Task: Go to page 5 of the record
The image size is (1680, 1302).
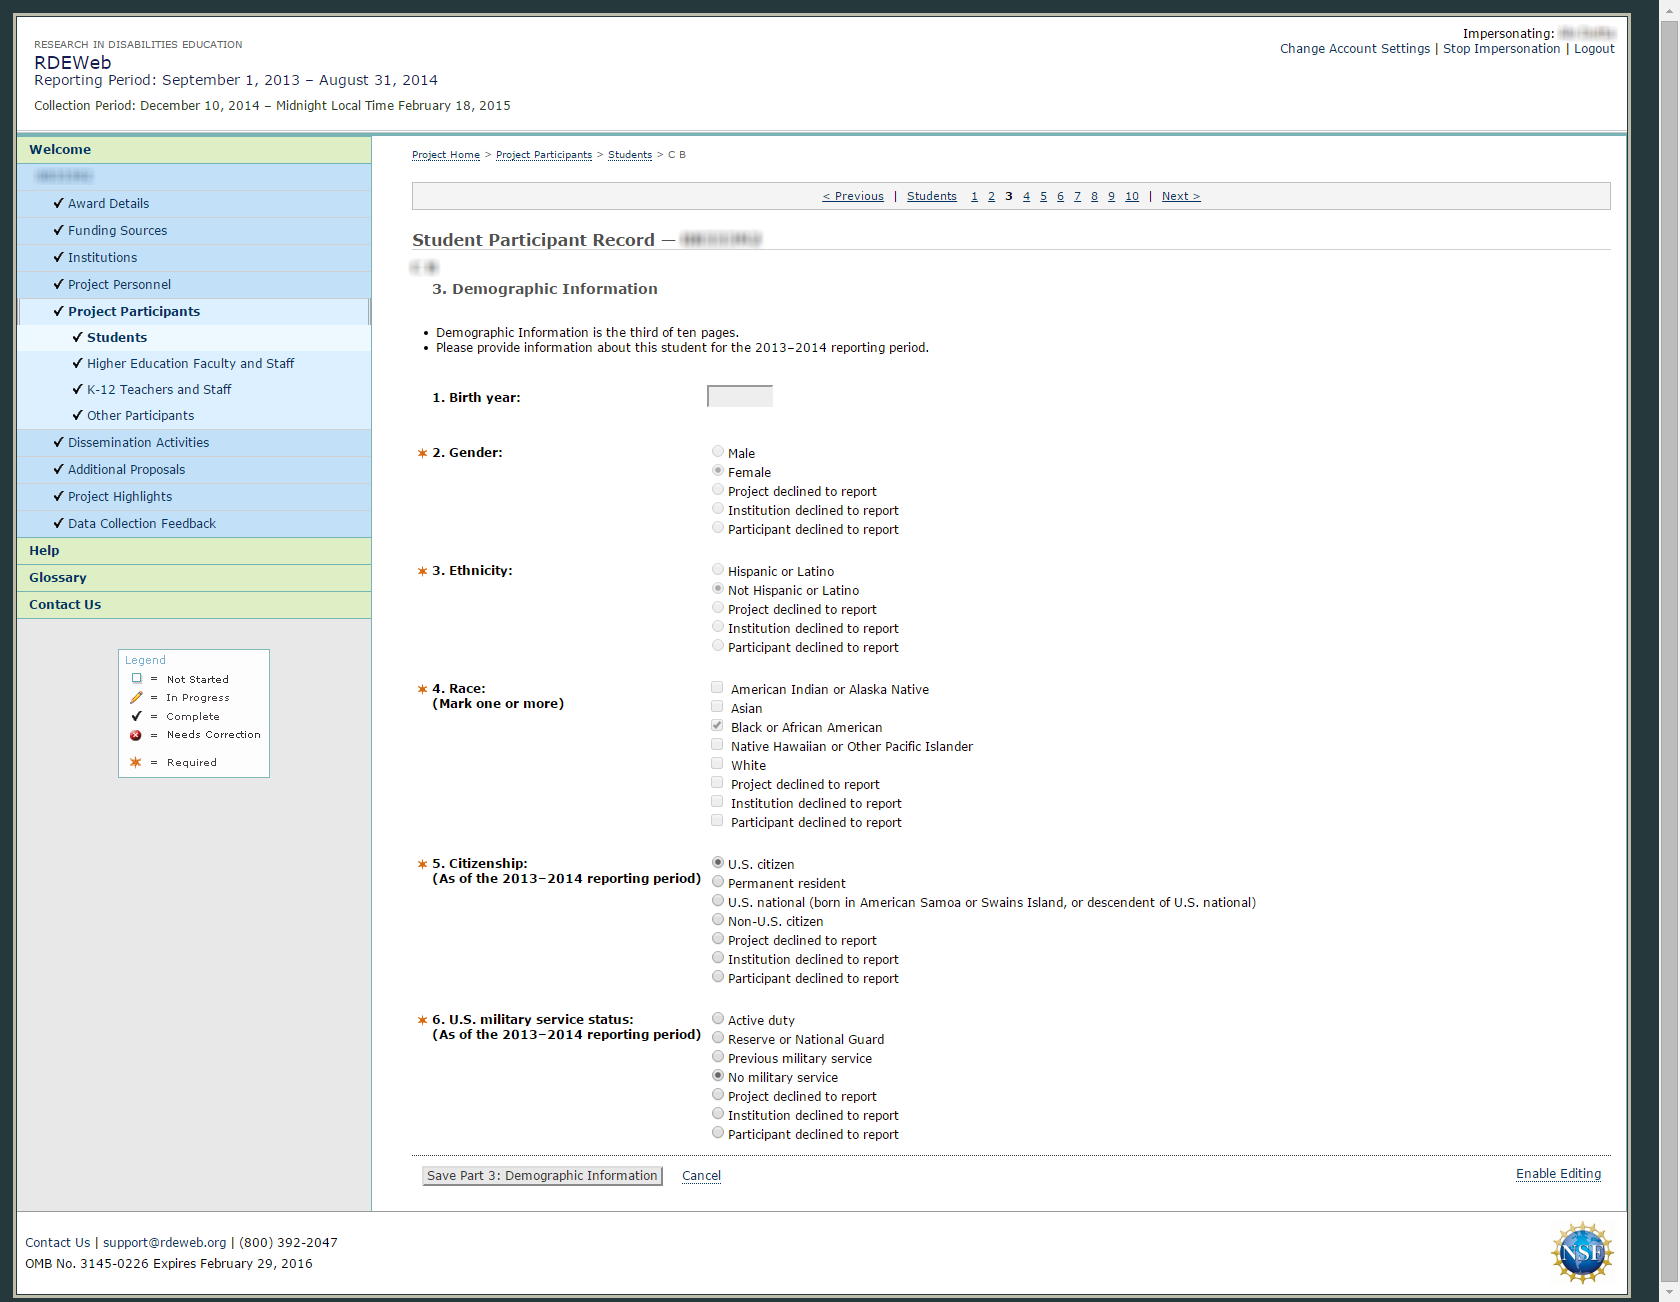Action: point(1043,197)
